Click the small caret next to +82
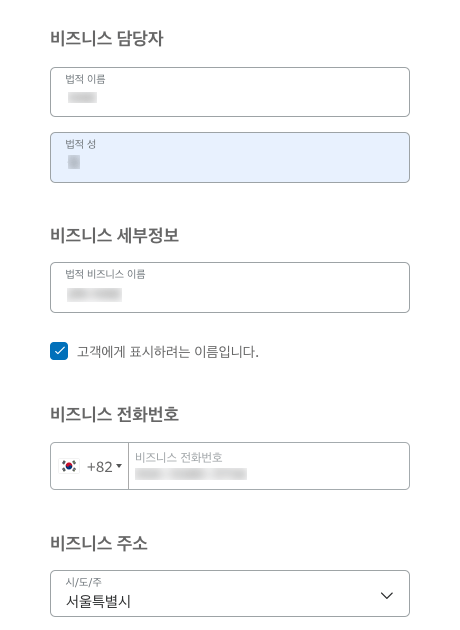 click(119, 466)
